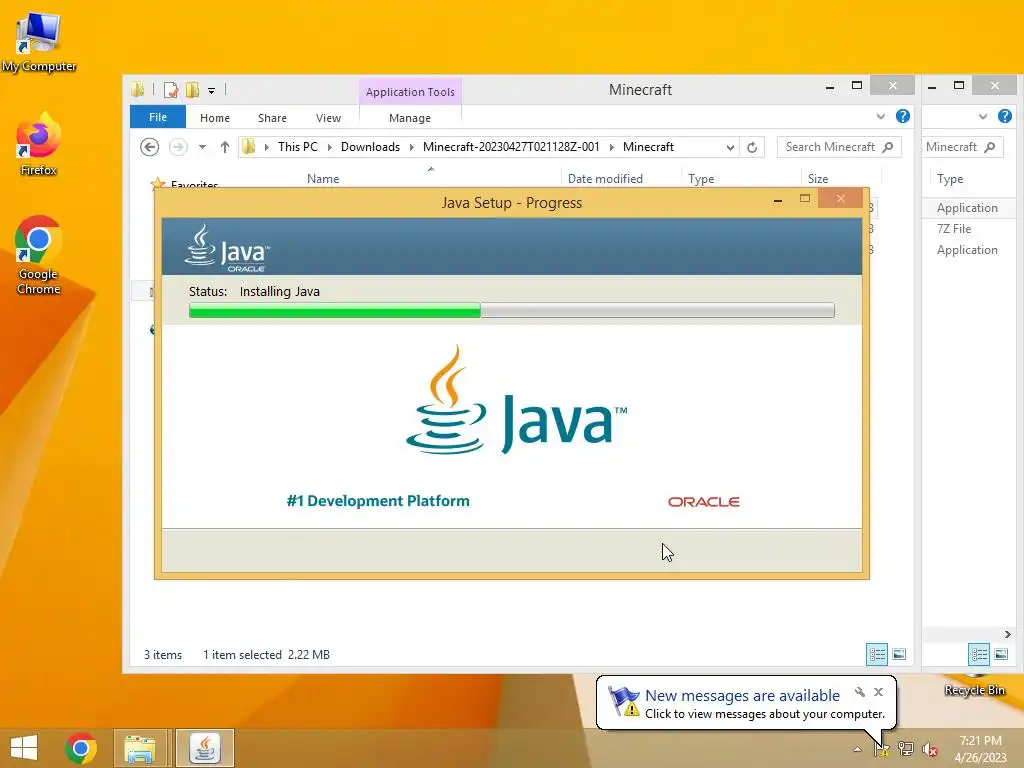Go back in Minecraft Explorer window
The height and width of the screenshot is (768, 1024).
pyautogui.click(x=150, y=147)
